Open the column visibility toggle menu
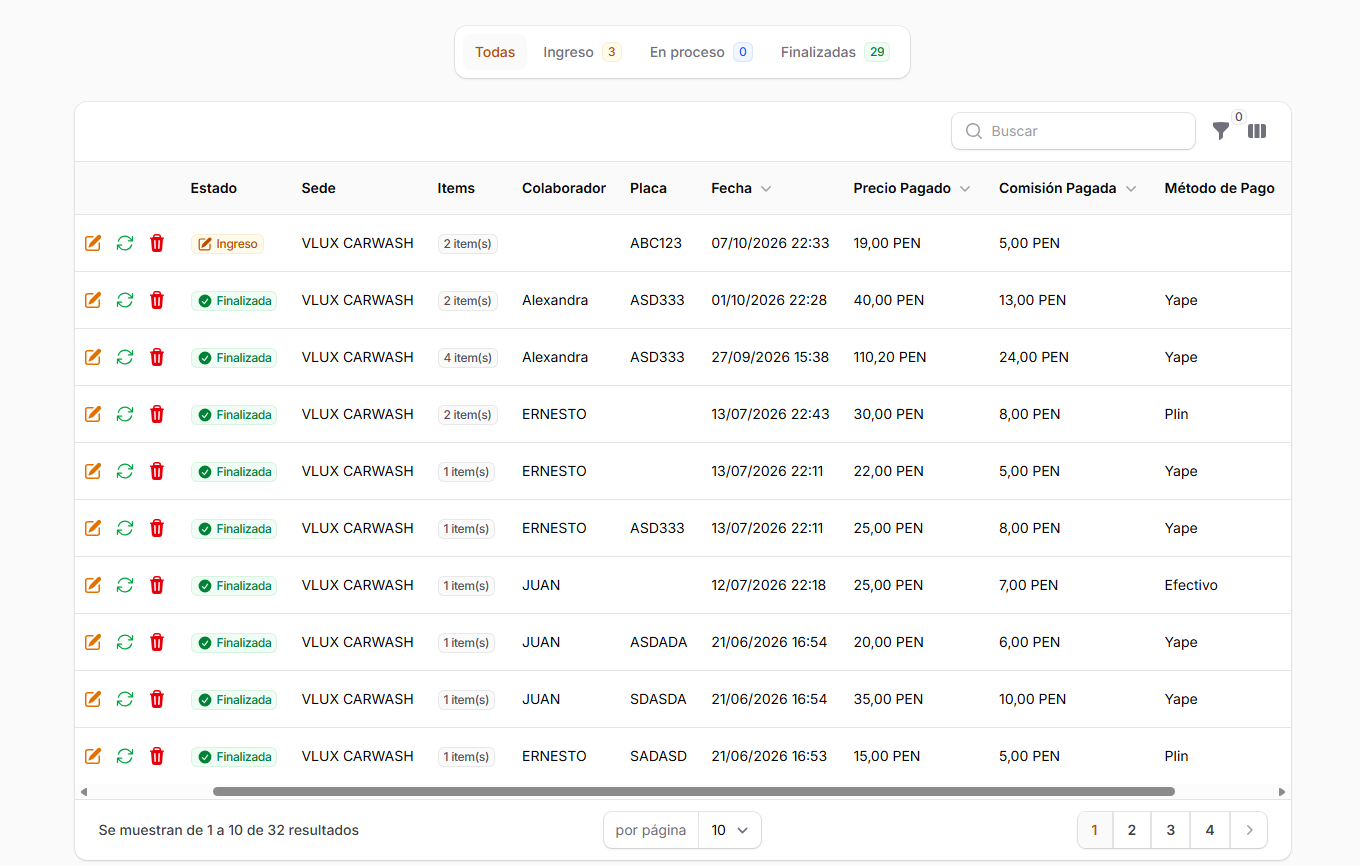Screen dimensions: 1360x866 pos(1257,131)
